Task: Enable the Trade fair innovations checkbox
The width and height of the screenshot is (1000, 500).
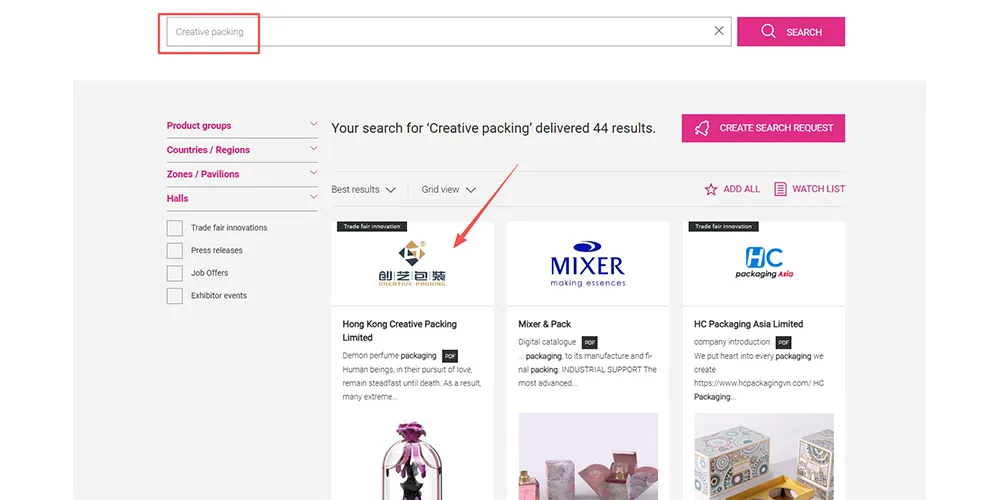Action: (x=175, y=228)
